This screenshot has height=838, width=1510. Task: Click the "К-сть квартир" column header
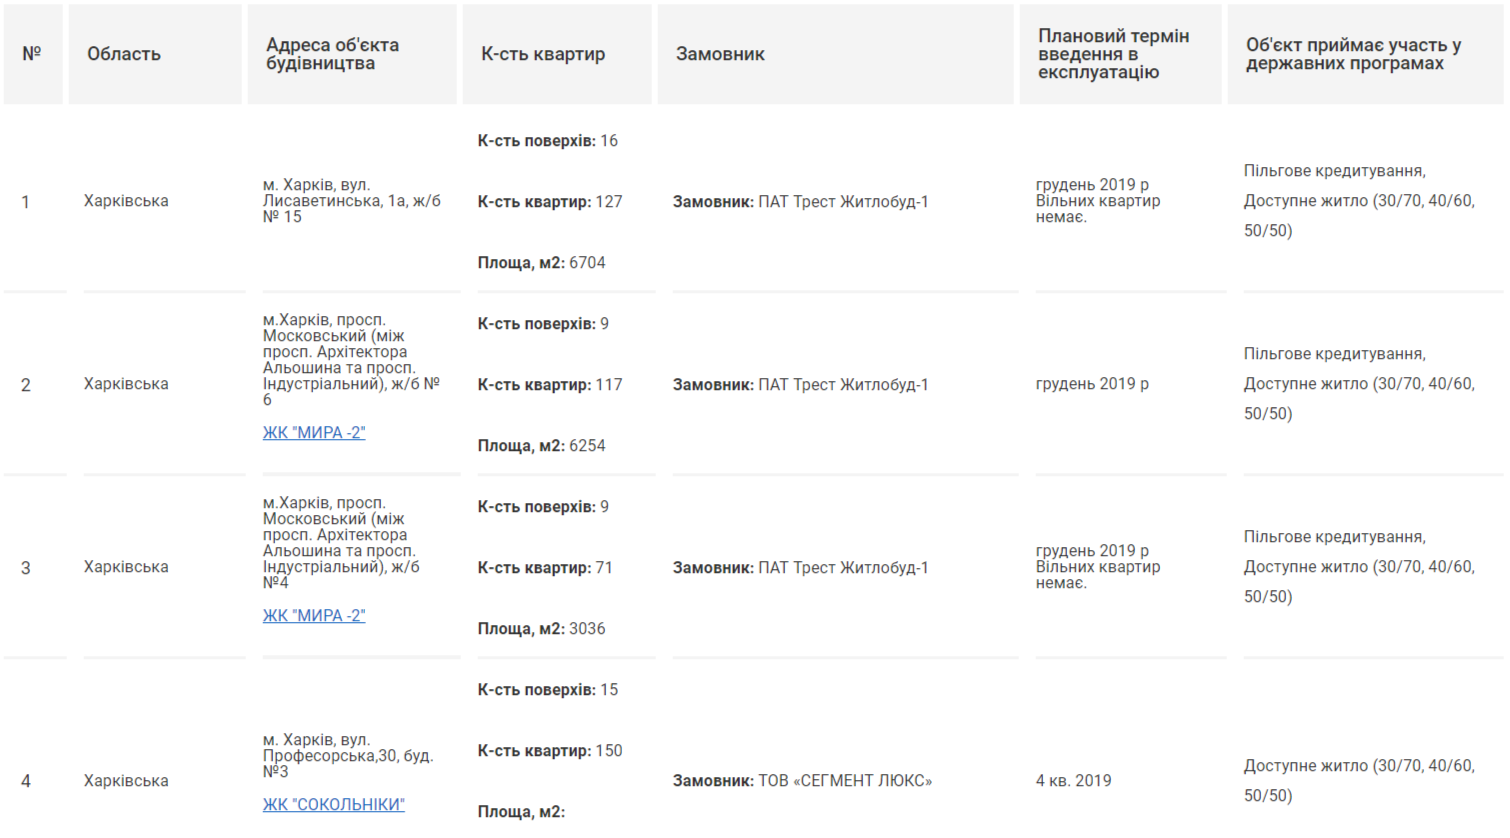tap(543, 54)
